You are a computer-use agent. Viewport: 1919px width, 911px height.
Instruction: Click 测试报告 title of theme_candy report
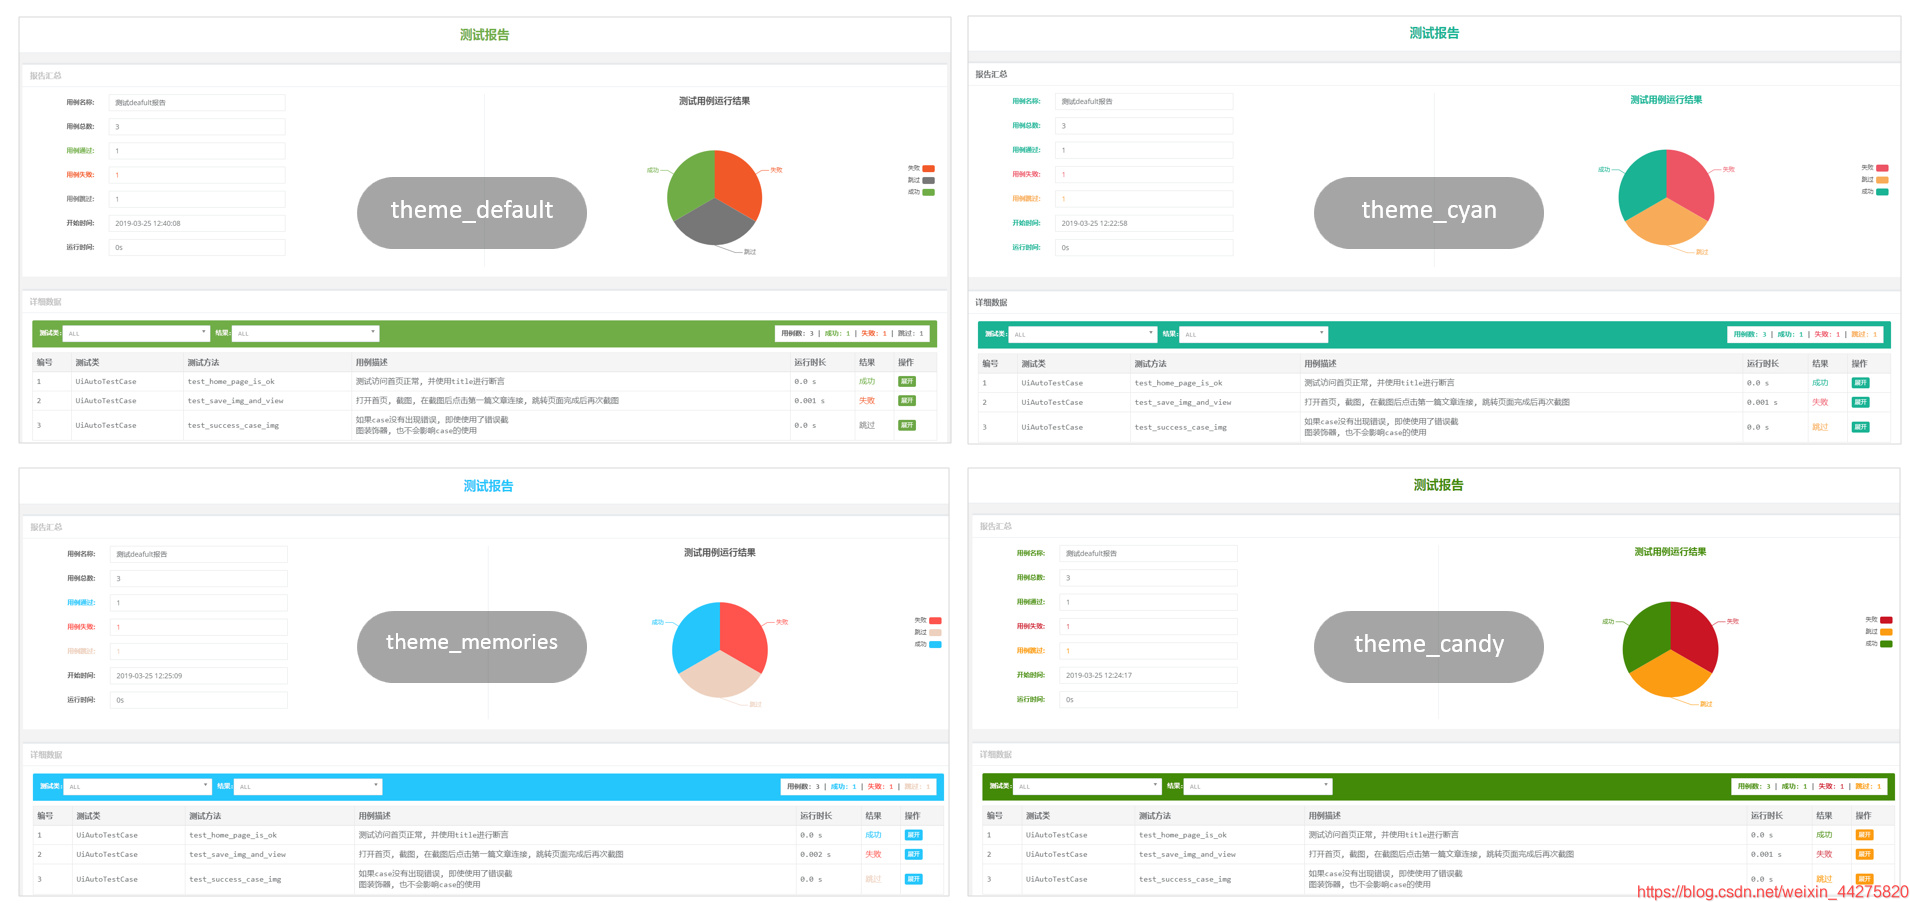tap(1438, 485)
